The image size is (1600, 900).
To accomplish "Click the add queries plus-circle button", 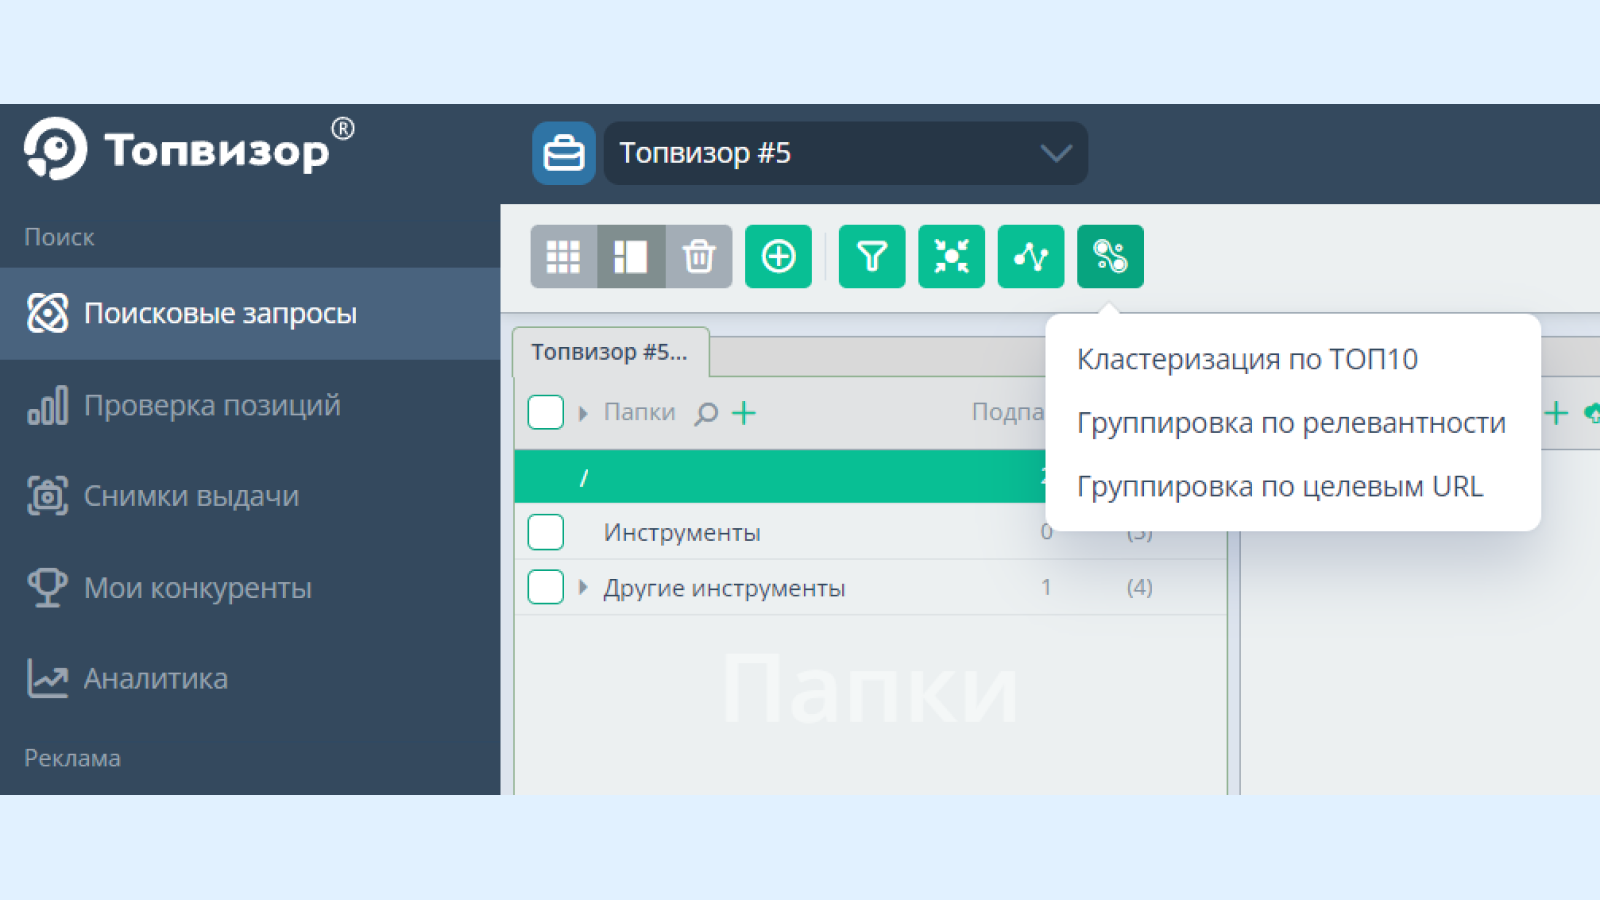I will click(779, 257).
